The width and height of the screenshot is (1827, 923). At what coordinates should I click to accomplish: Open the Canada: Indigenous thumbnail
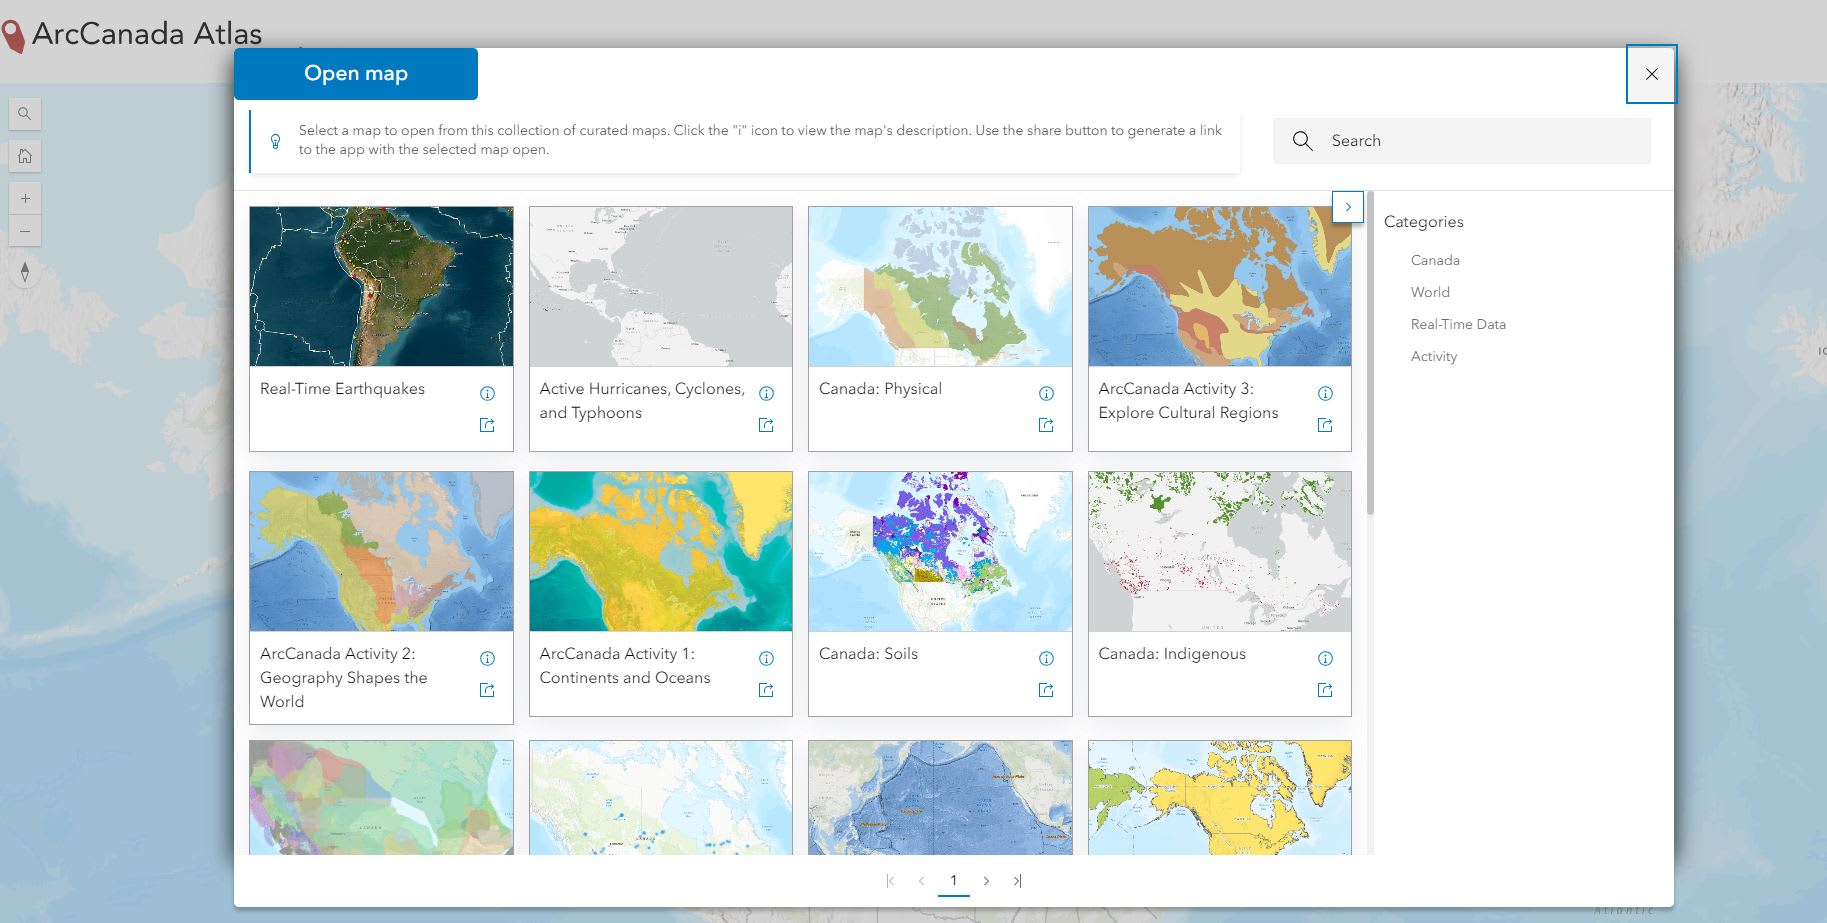pyautogui.click(x=1220, y=551)
